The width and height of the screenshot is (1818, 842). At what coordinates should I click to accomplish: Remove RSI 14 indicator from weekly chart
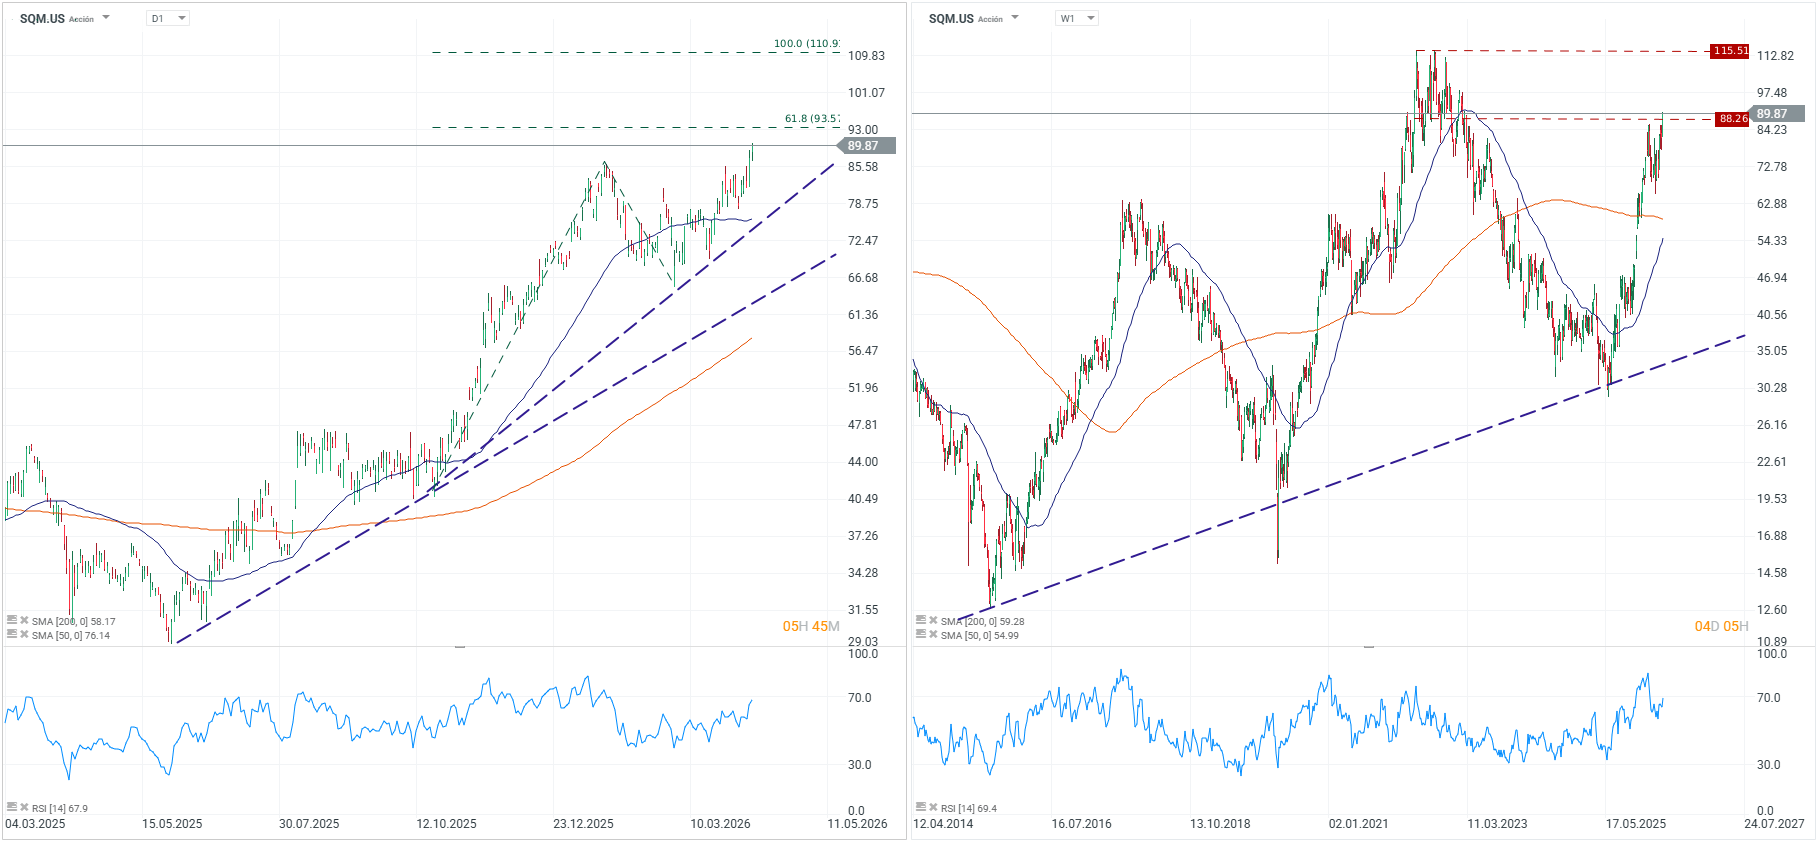tap(933, 807)
